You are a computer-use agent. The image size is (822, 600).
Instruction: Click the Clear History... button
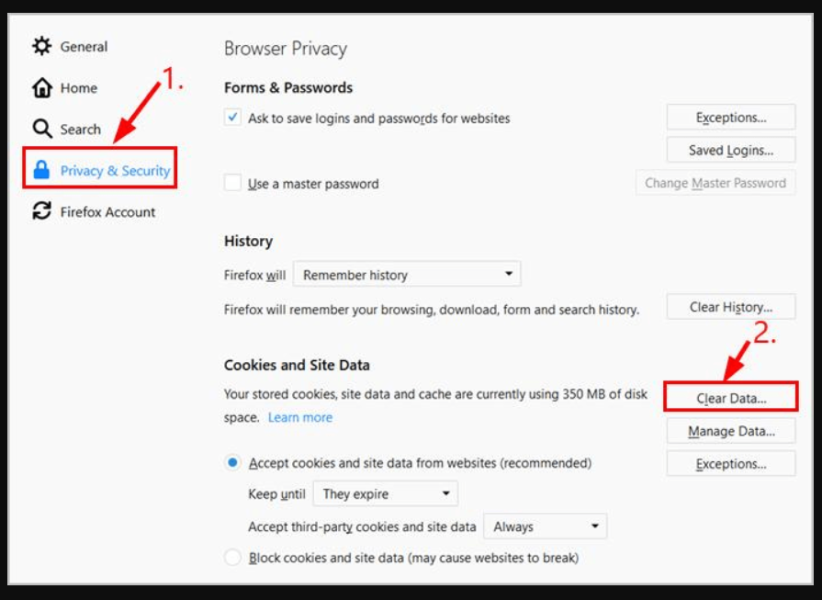click(x=731, y=307)
